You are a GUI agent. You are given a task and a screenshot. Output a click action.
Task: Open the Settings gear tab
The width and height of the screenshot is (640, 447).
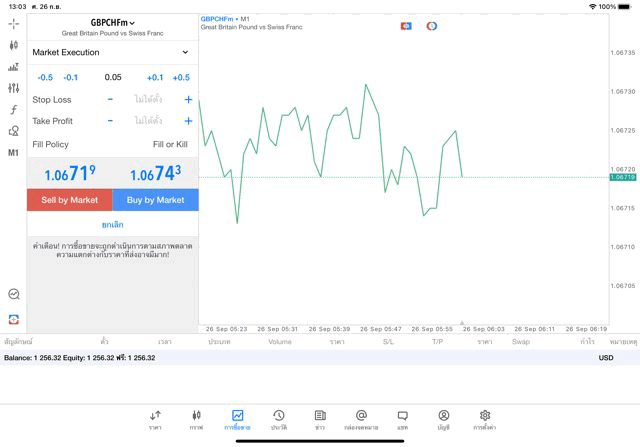pyautogui.click(x=485, y=419)
